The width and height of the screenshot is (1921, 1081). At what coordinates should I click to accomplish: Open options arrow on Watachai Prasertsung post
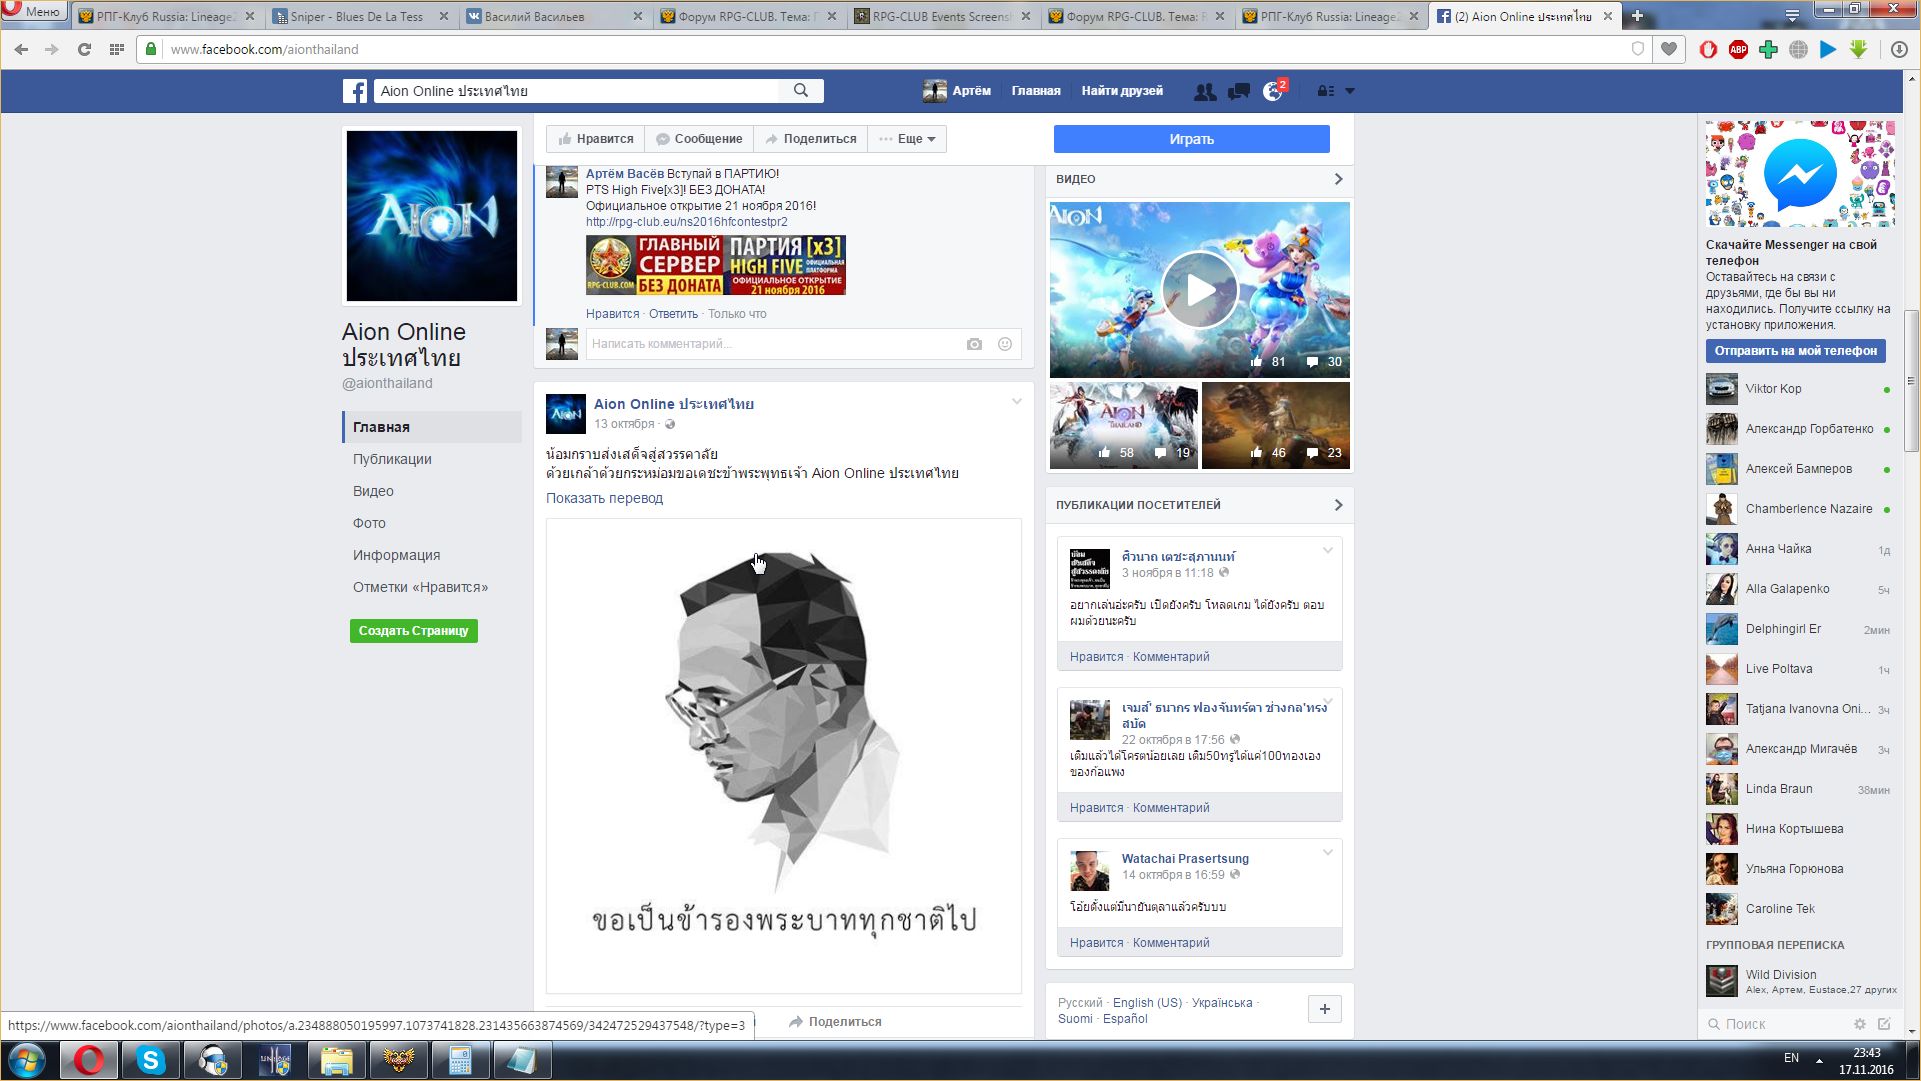(1328, 853)
